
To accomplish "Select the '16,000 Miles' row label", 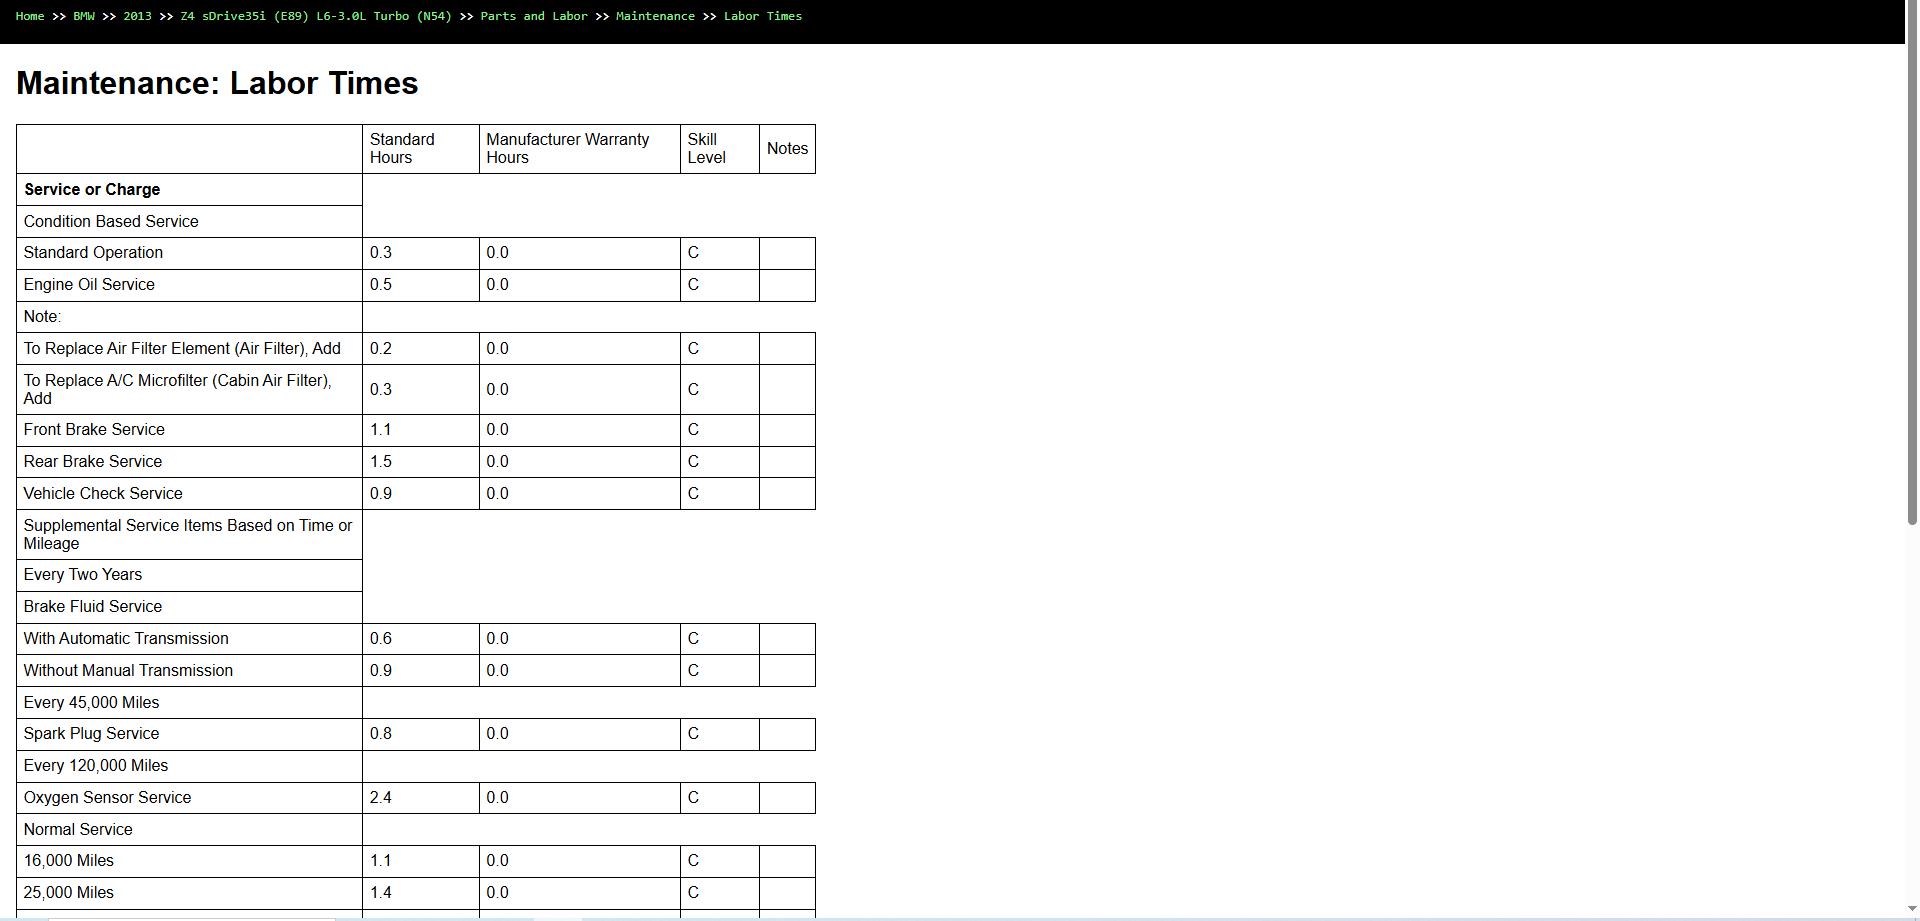I will (x=69, y=861).
